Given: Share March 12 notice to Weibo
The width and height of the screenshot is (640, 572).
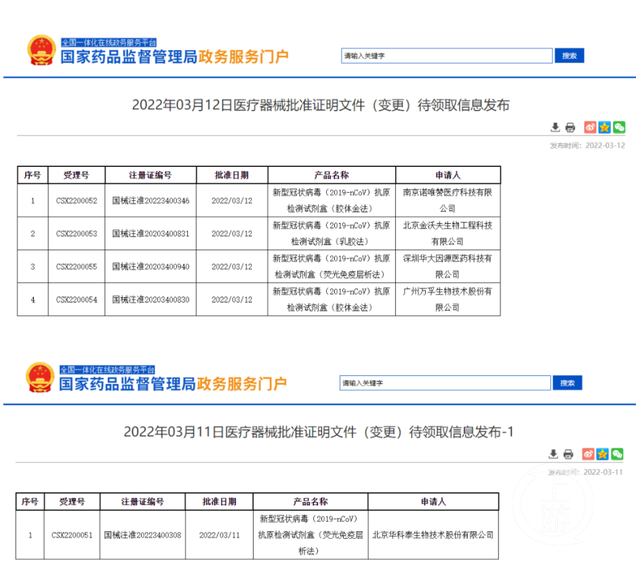Looking at the screenshot, I should [x=590, y=128].
